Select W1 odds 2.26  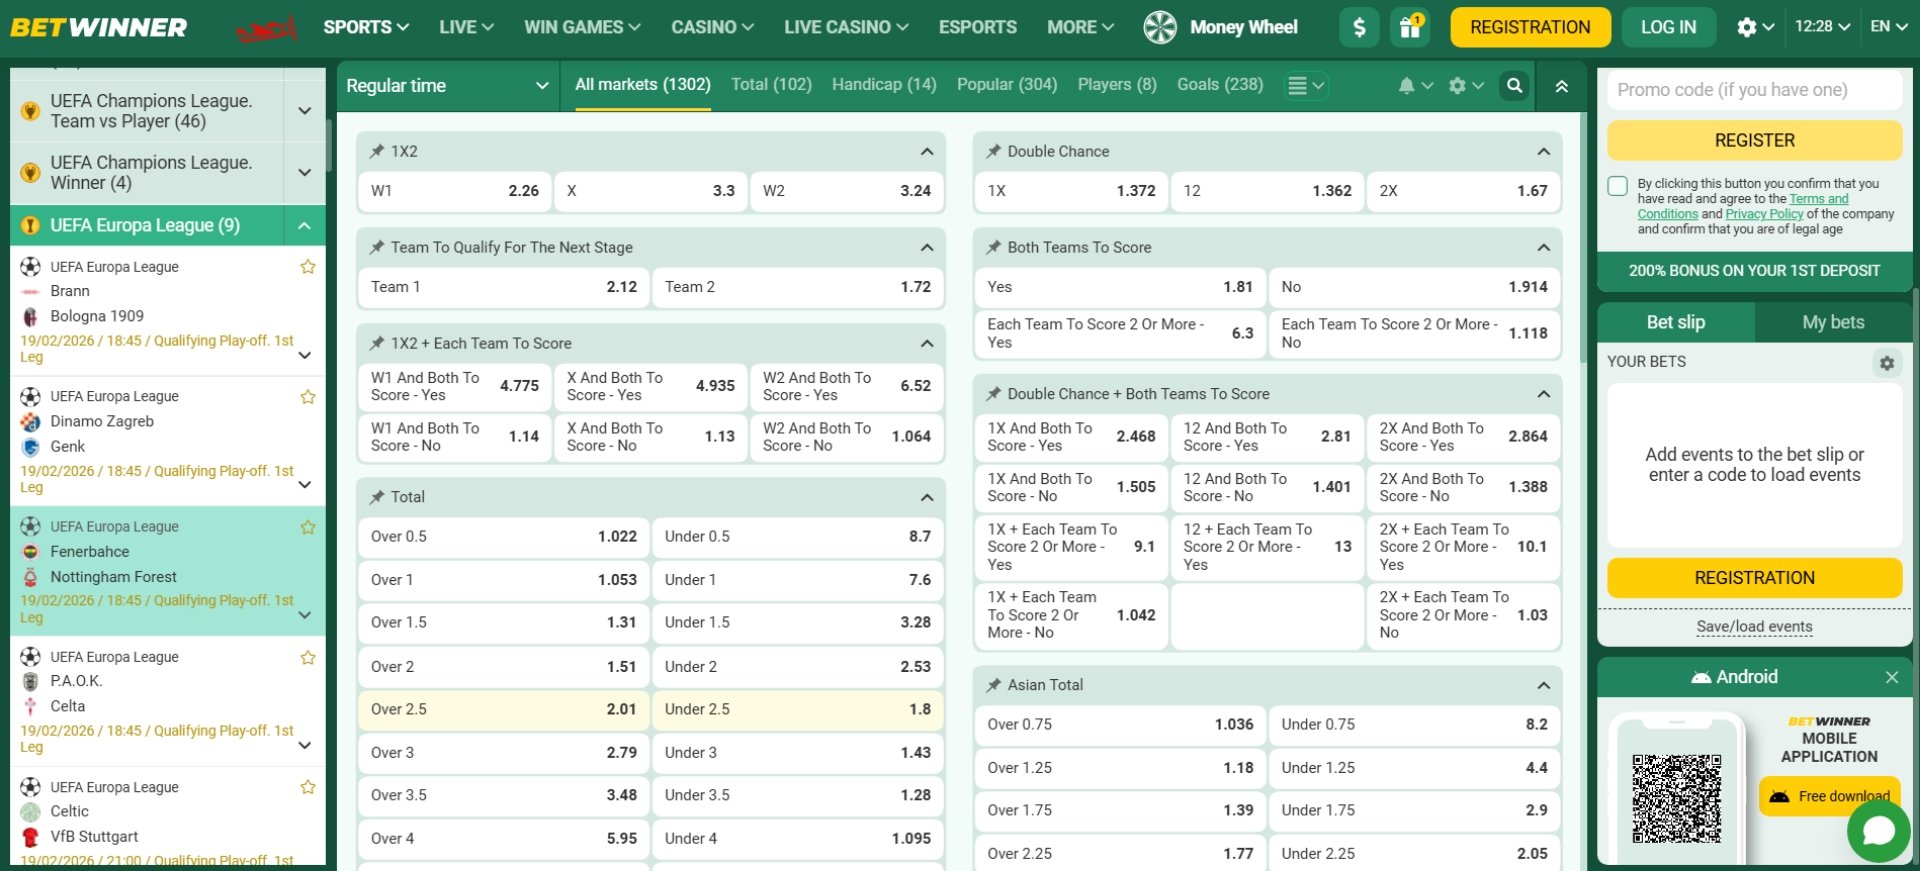coord(454,191)
